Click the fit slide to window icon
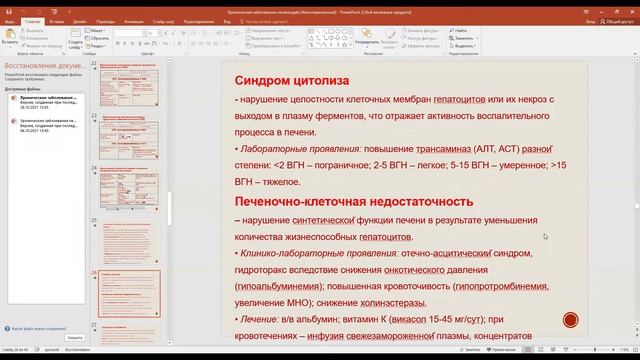The height and width of the screenshot is (360, 640). pyautogui.click(x=635, y=350)
